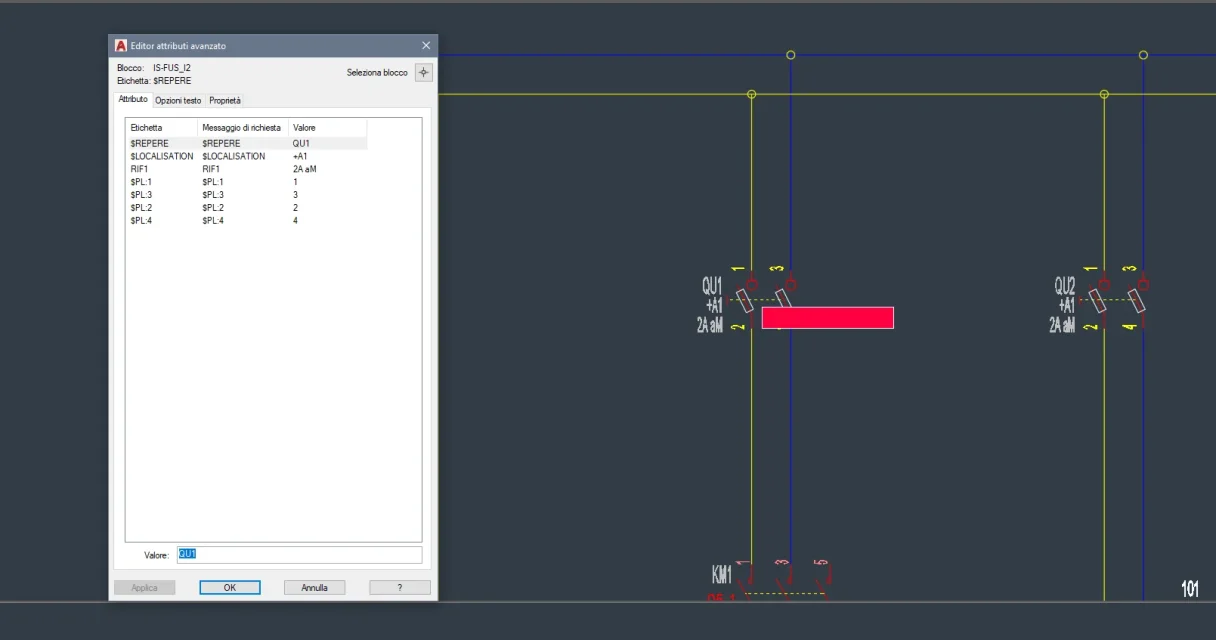Sort by the Etichetta column header
This screenshot has height=640, width=1216.
[x=162, y=128]
